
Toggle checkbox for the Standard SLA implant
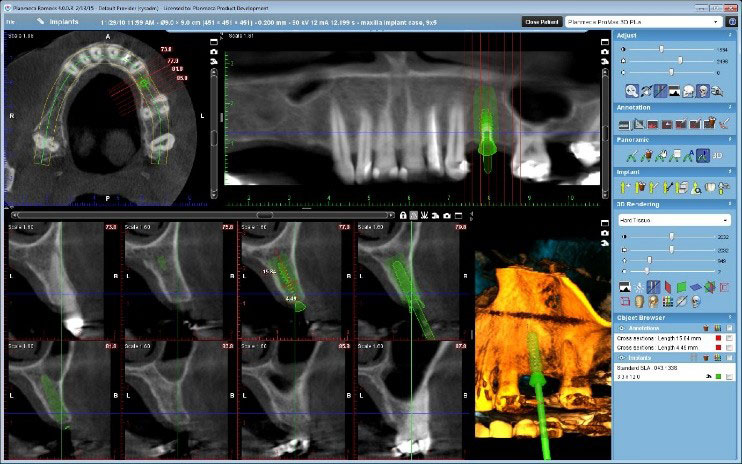coord(727,377)
